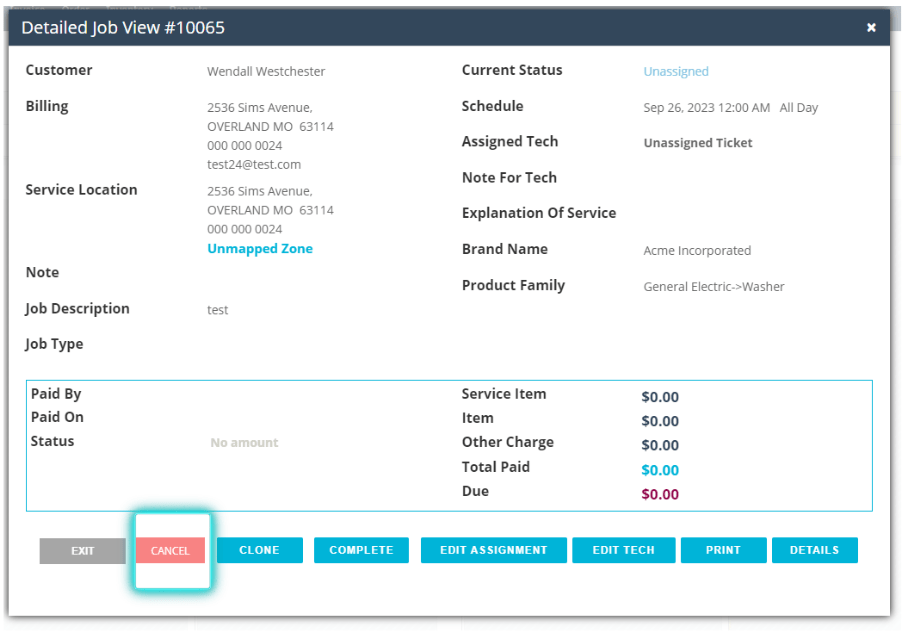902x632 pixels.
Task: Click the schedule date Sep 26, 2023 12:00 AM
Action: [706, 108]
